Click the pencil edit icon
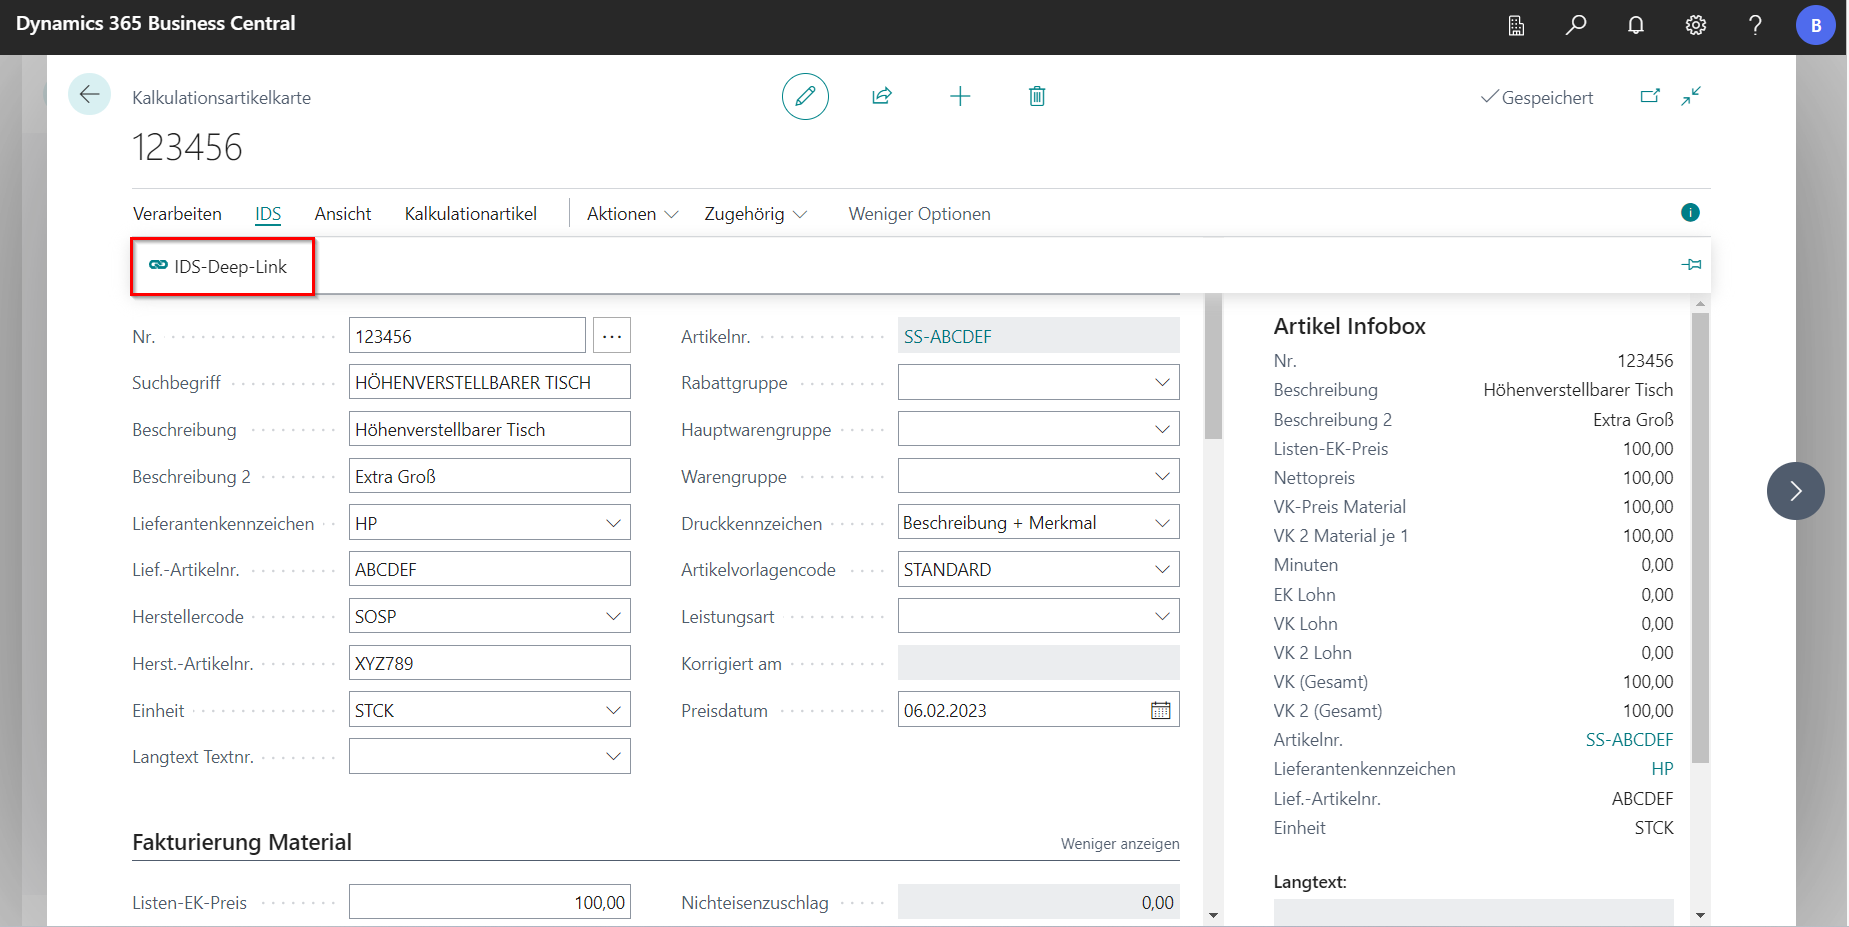 click(x=805, y=96)
